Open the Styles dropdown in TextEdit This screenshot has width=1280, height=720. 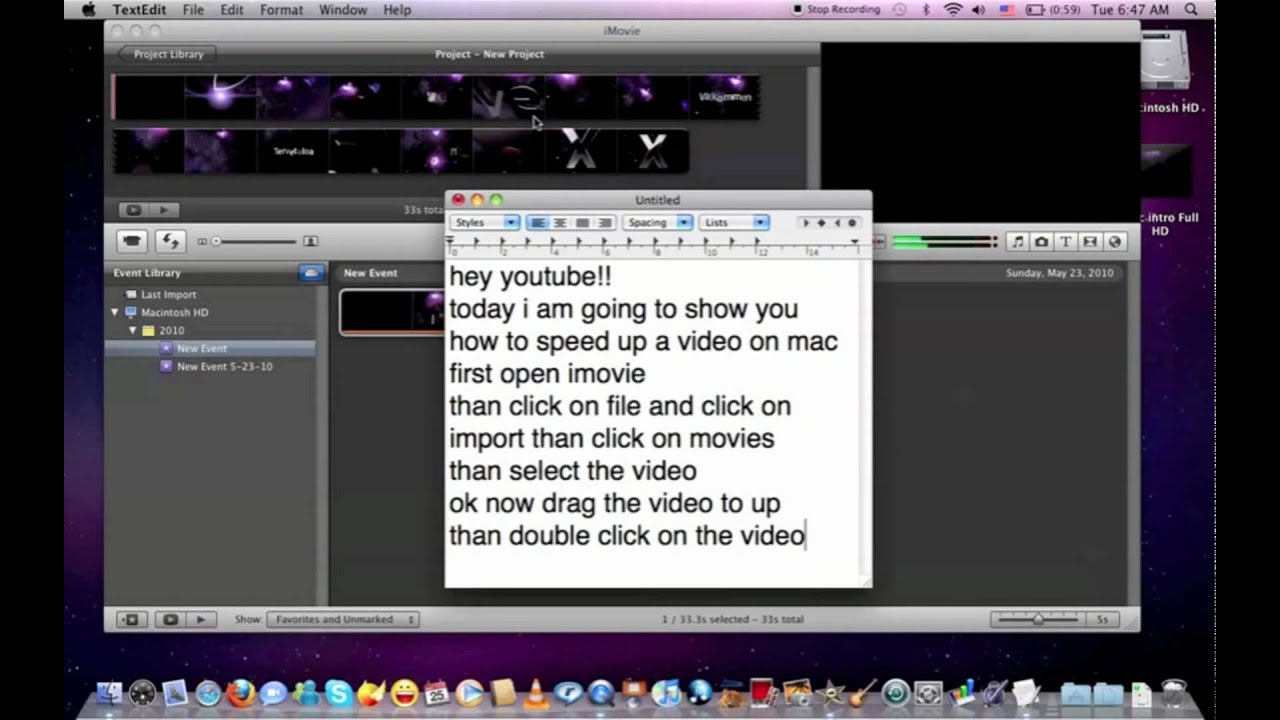484,223
